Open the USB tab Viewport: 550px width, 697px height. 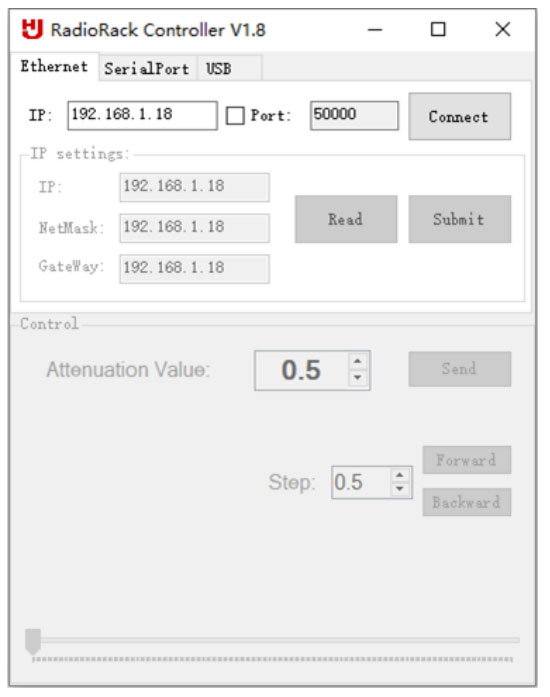coord(229,68)
